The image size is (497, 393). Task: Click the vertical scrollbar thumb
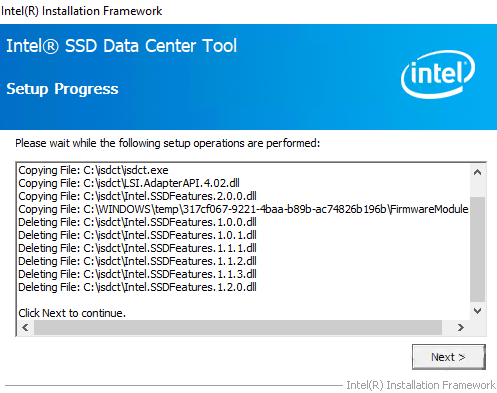coord(477,249)
